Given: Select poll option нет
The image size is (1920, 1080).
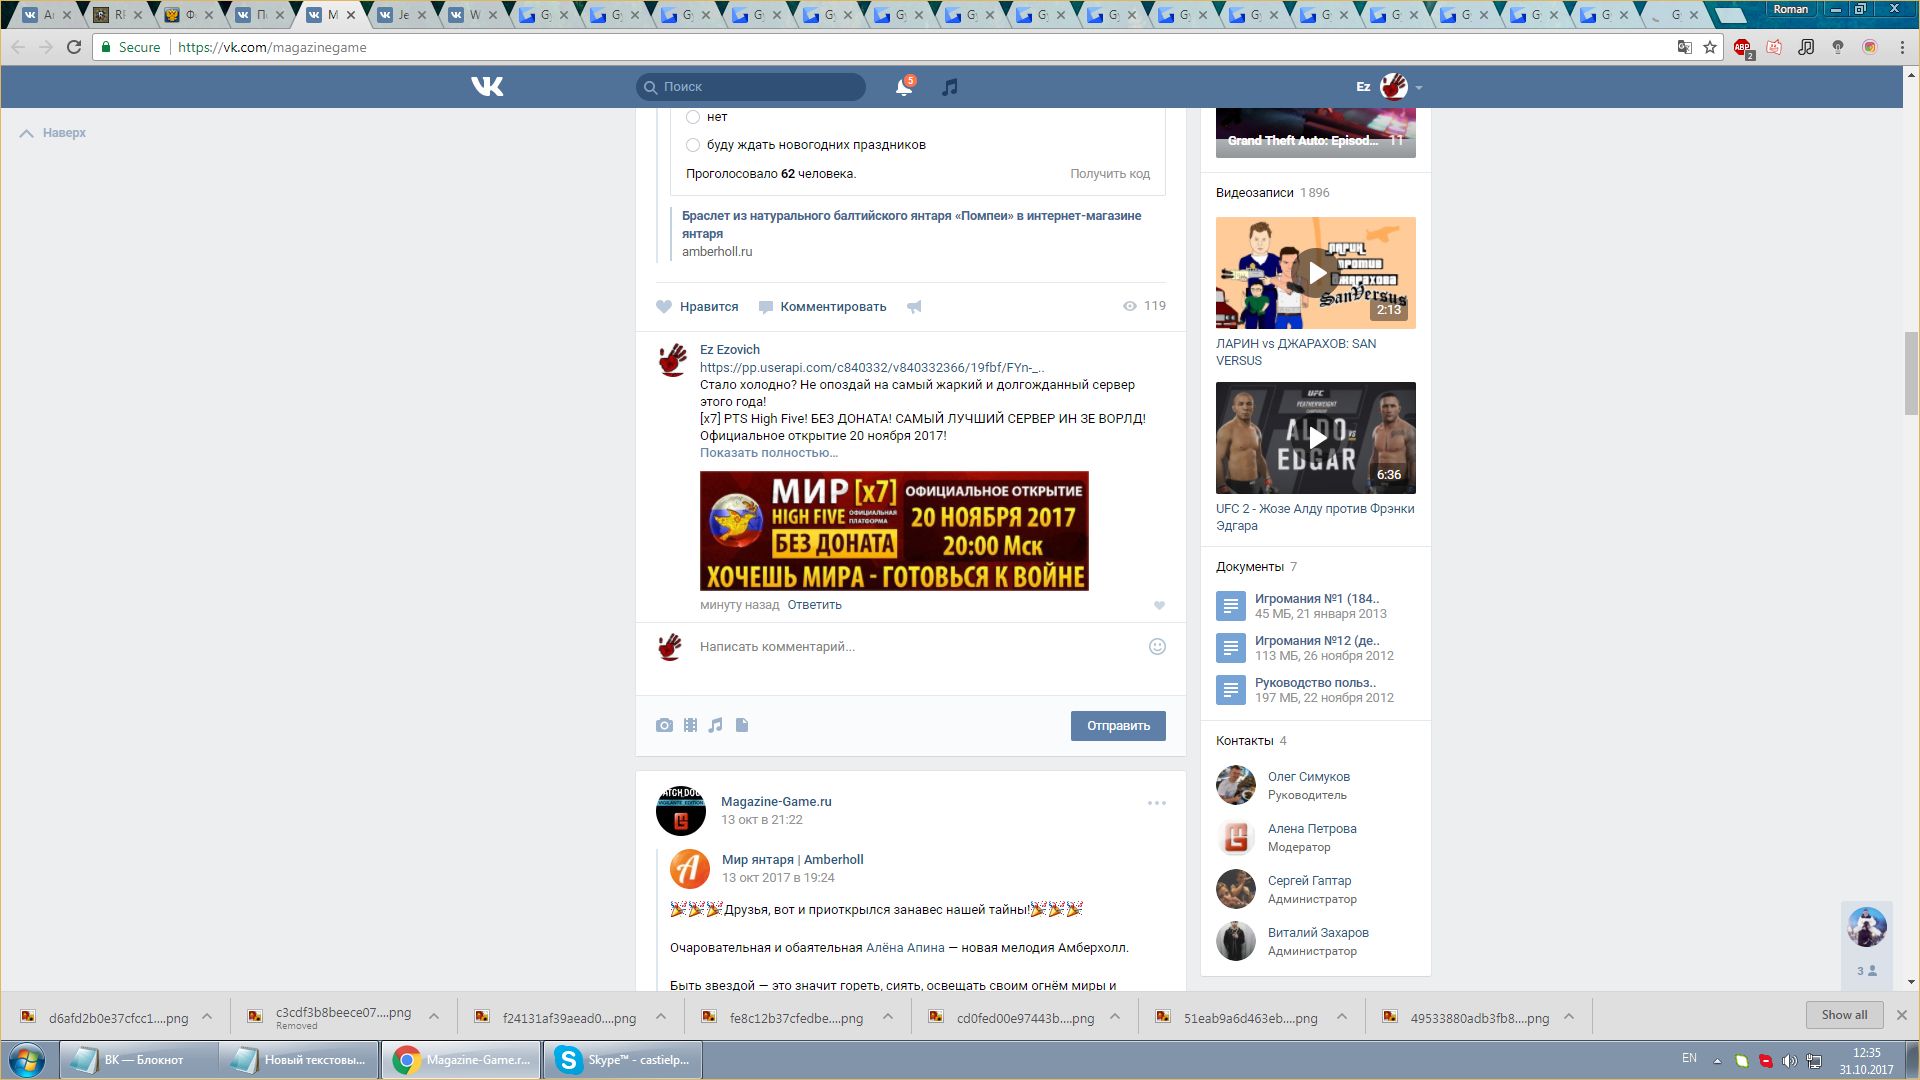Looking at the screenshot, I should tap(693, 117).
